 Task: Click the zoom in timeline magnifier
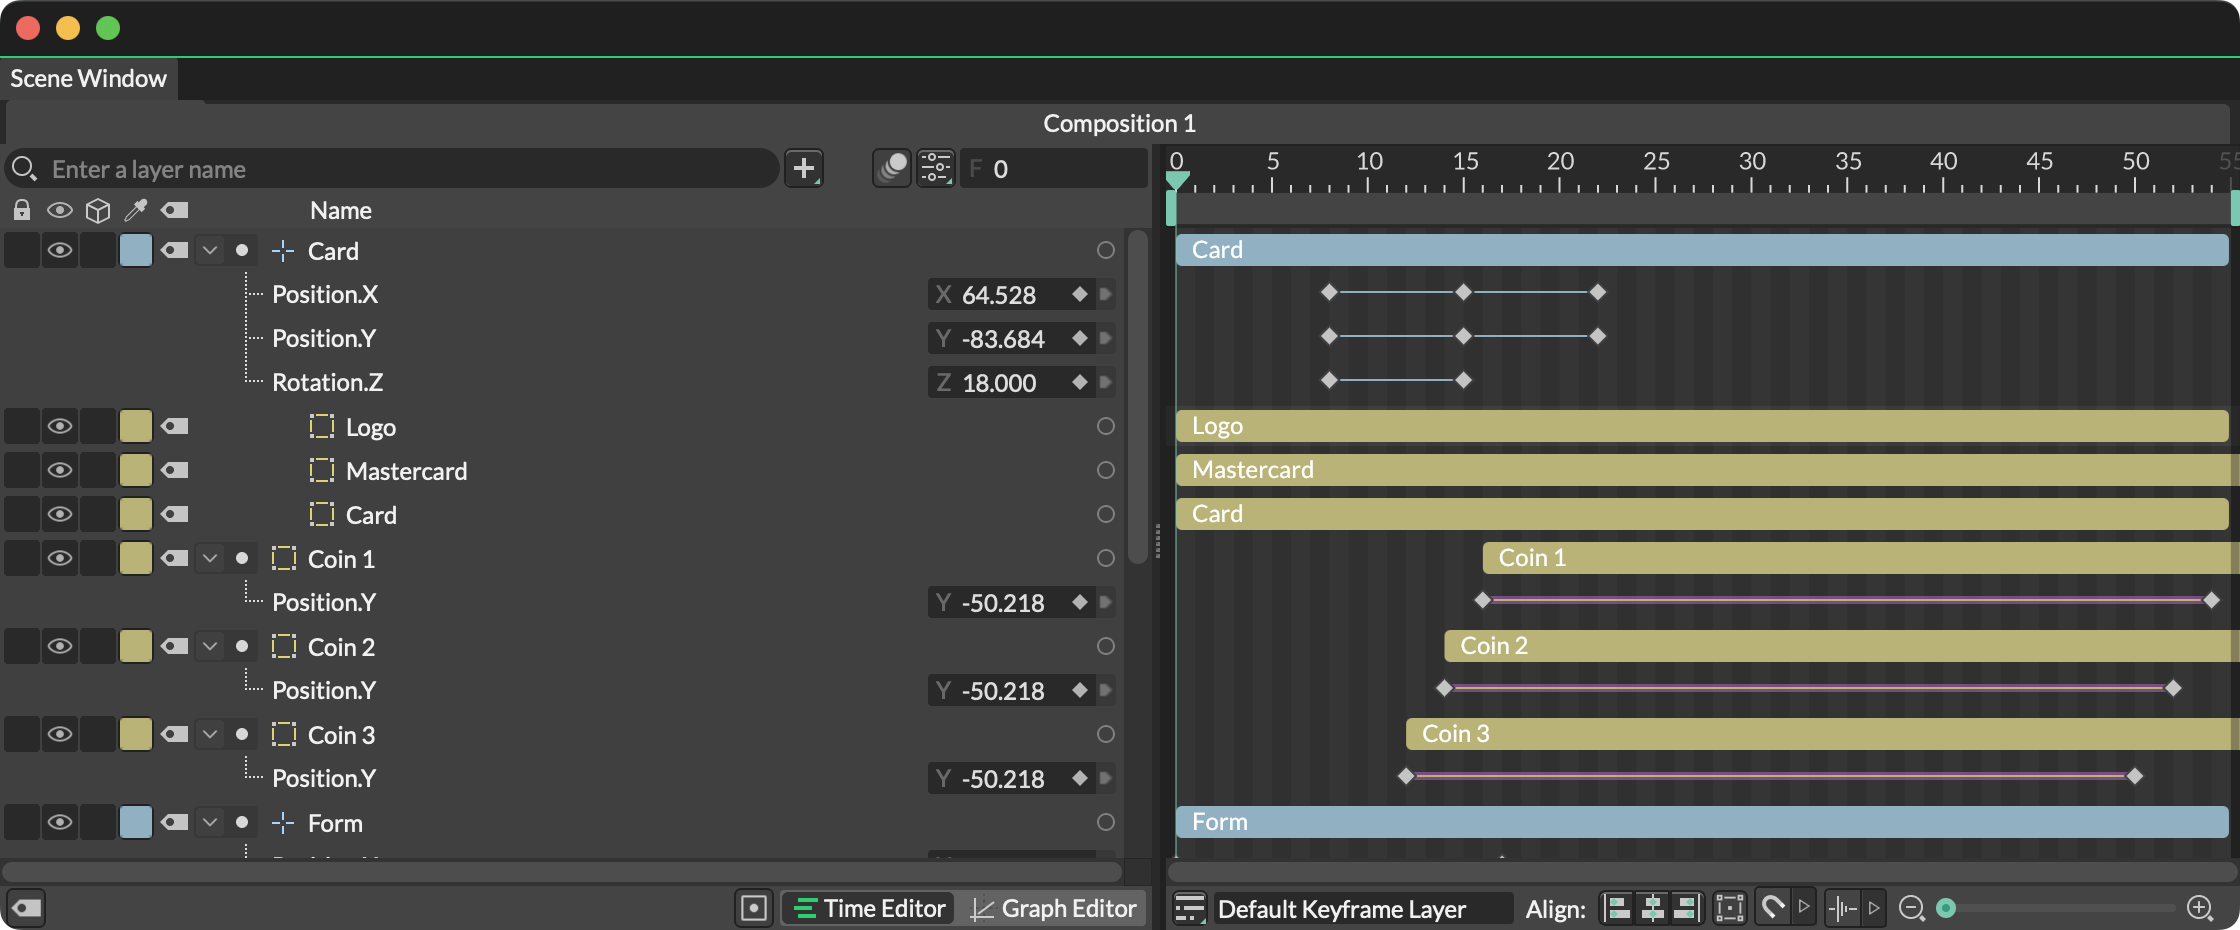(x=2200, y=908)
